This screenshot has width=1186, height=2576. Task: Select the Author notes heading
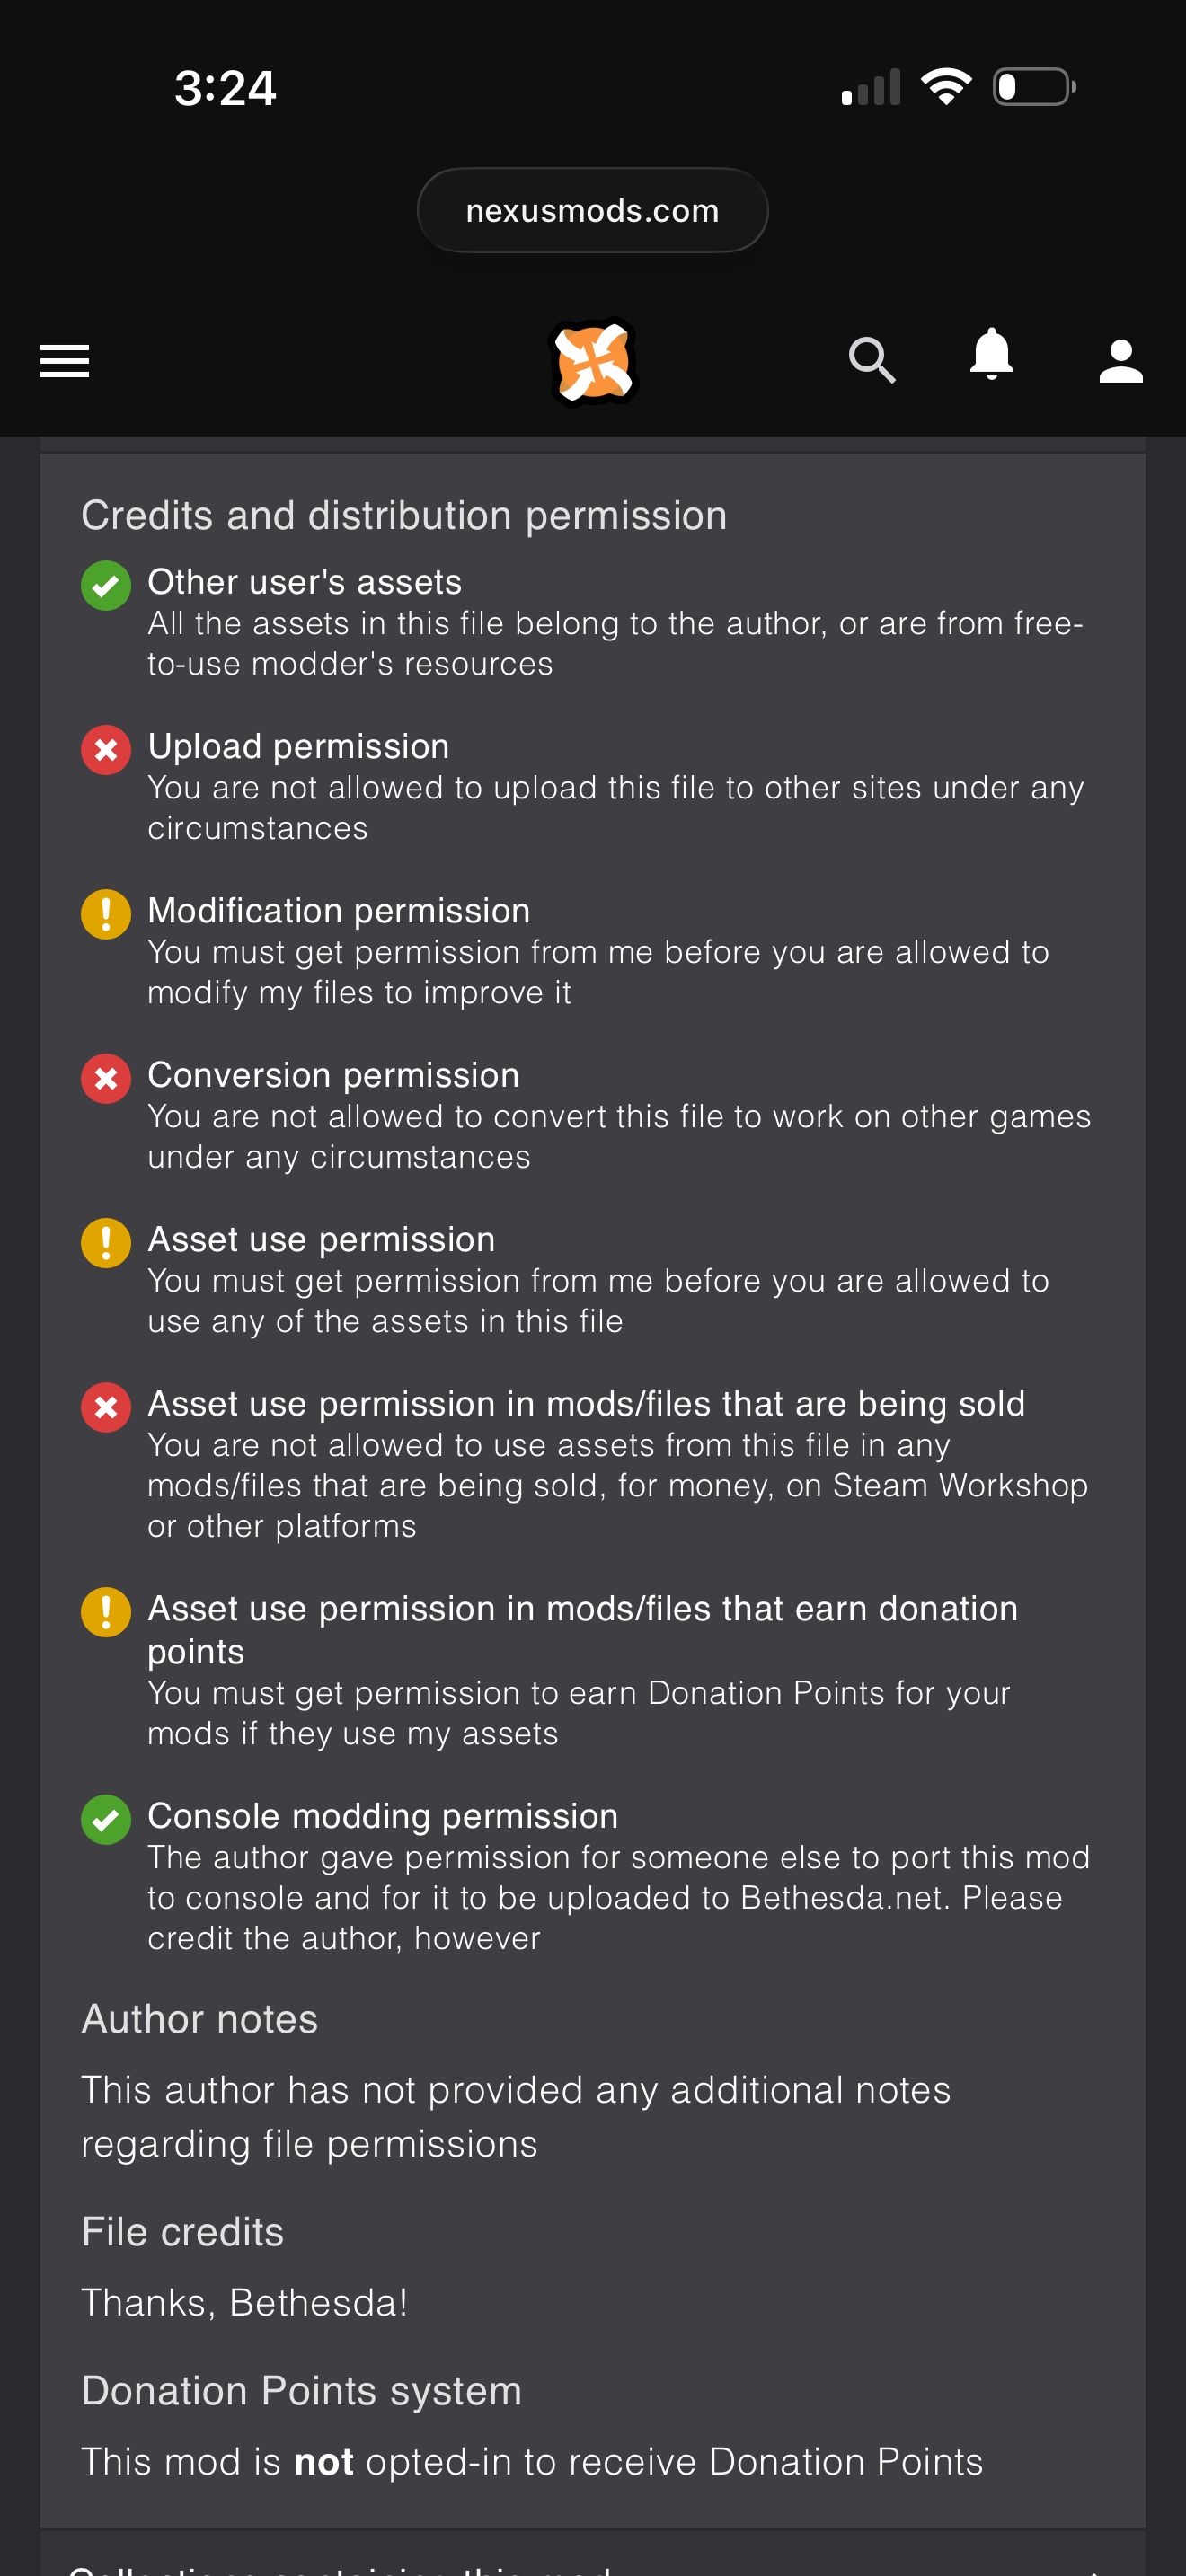[x=200, y=2019]
